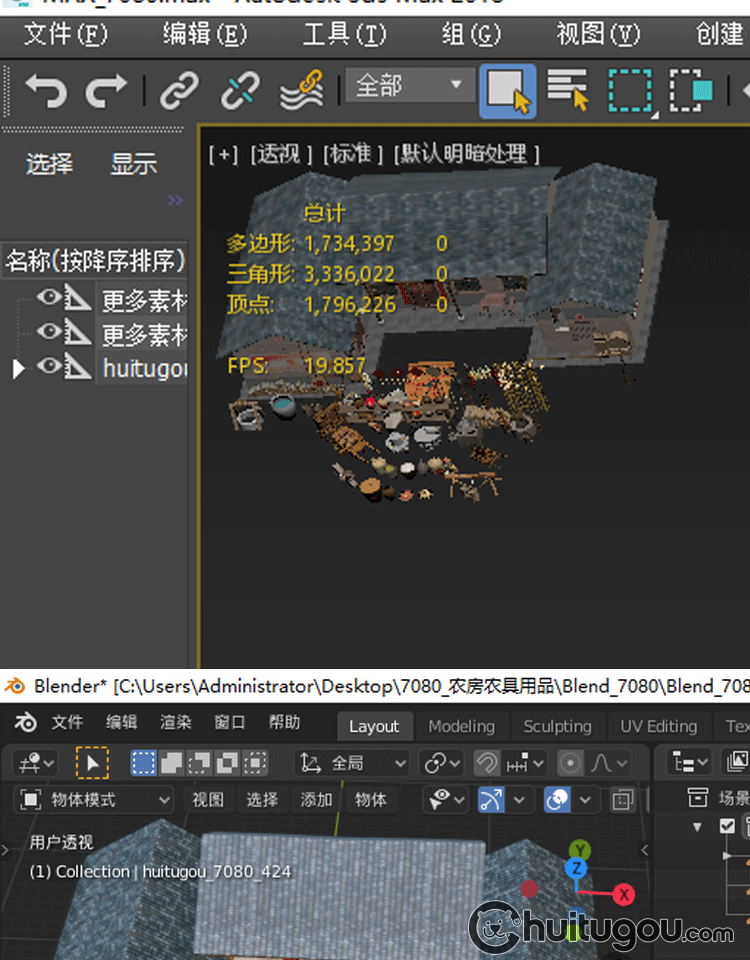Click the Unlink Selection broken-chain tool
This screenshot has width=750, height=960.
(240, 91)
